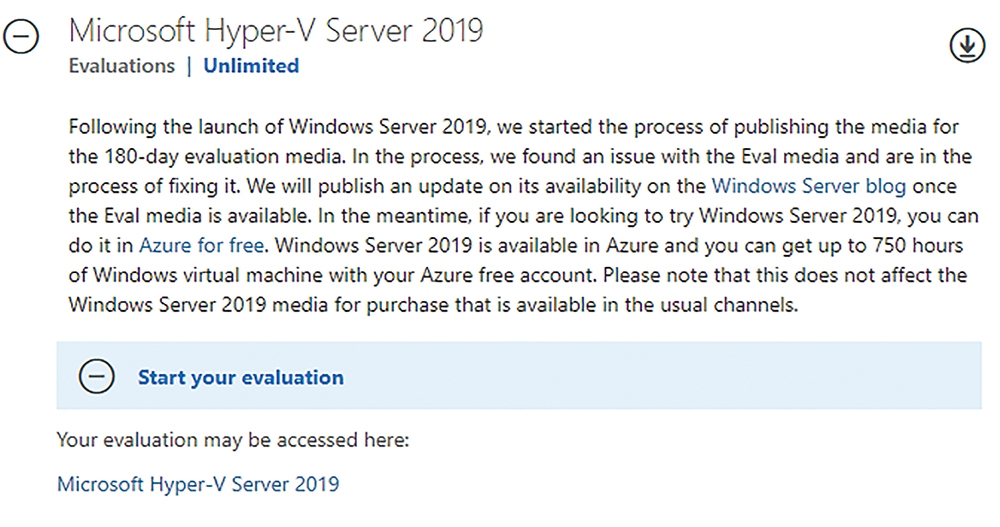Click empty area of the light blue evaluation bar
1000x527 pixels.
coord(663,376)
